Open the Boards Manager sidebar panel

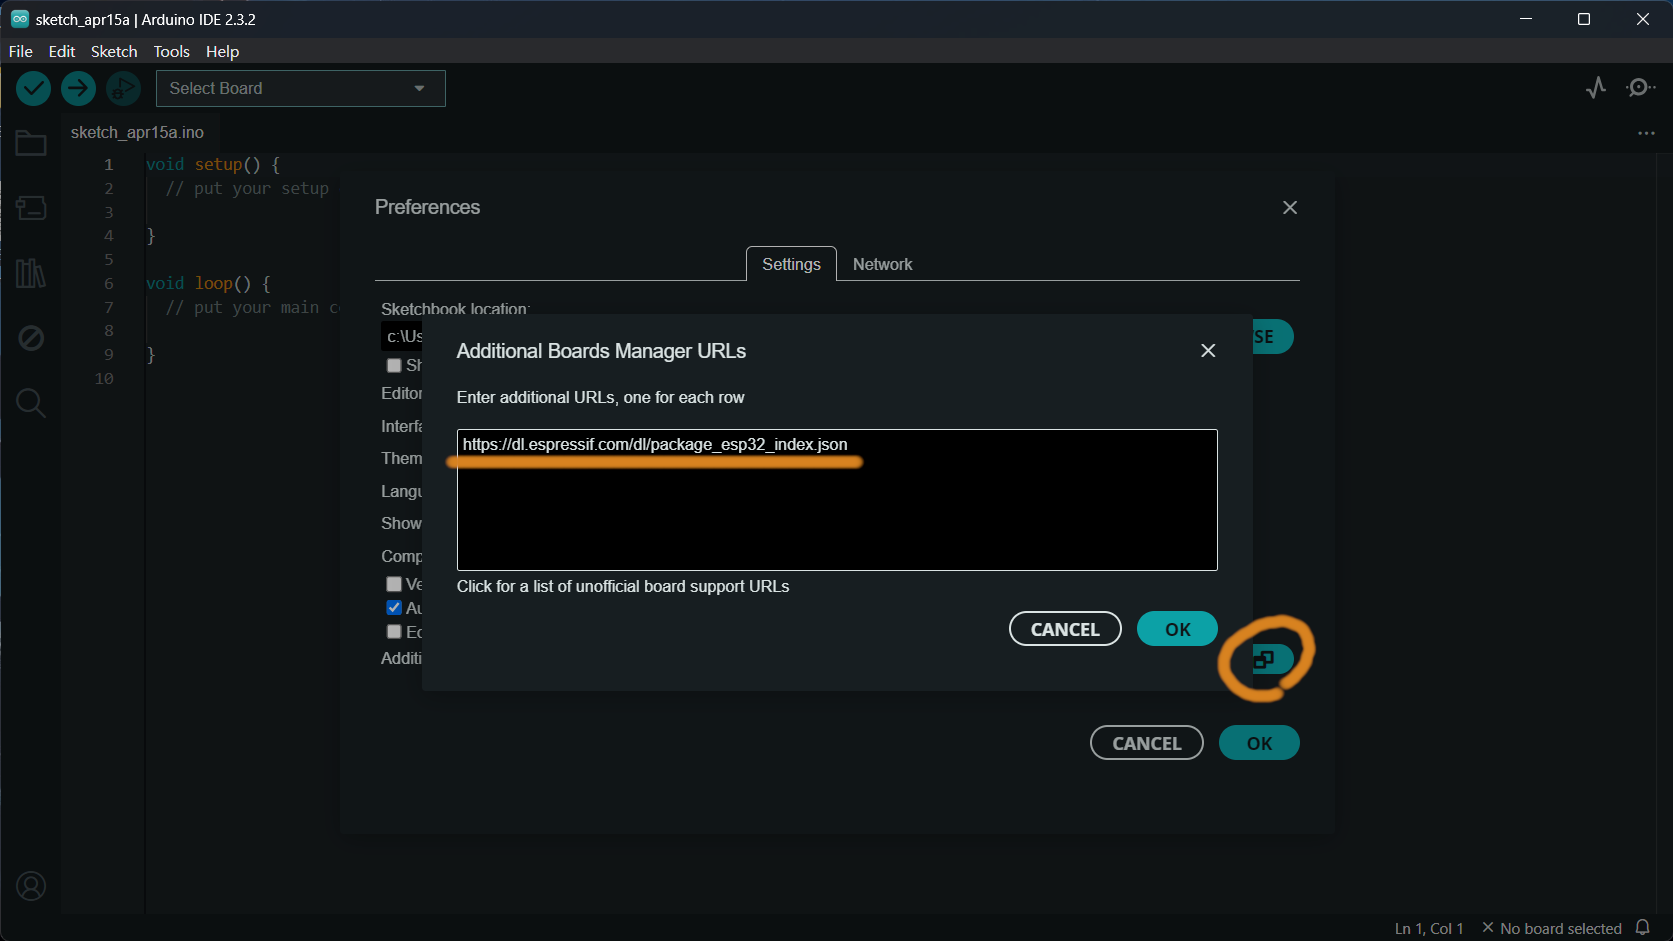click(x=31, y=208)
